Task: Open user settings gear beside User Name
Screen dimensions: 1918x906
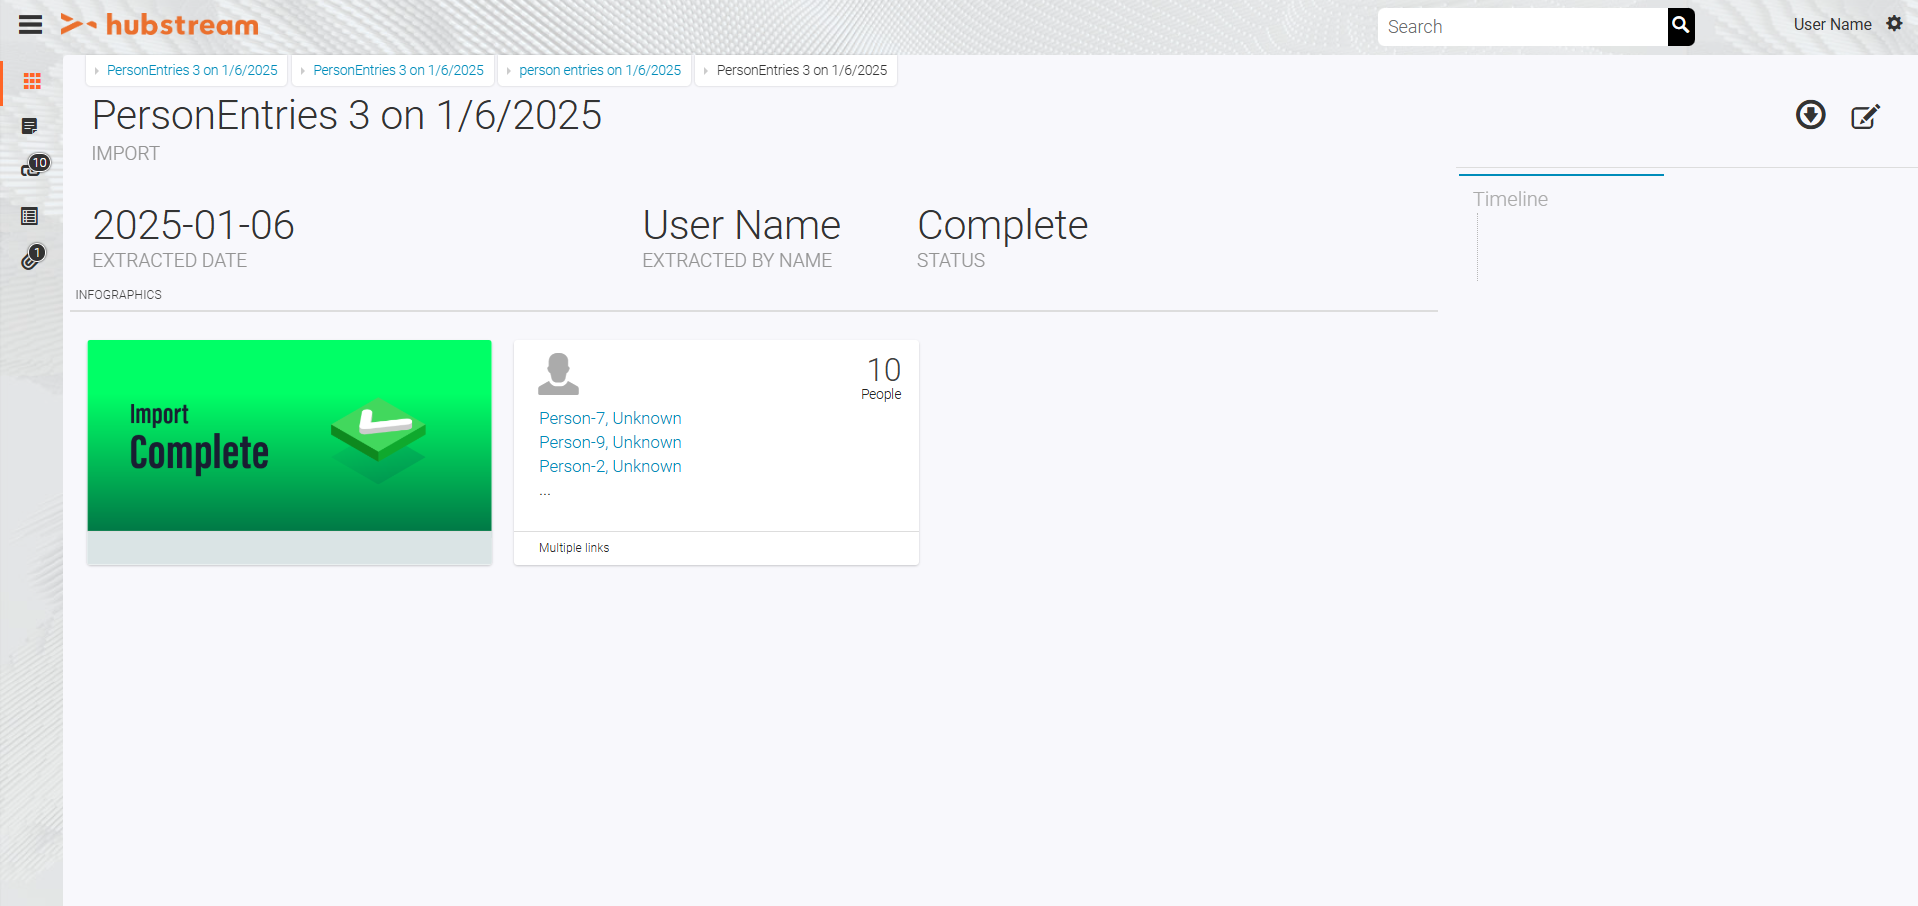Action: pyautogui.click(x=1895, y=23)
